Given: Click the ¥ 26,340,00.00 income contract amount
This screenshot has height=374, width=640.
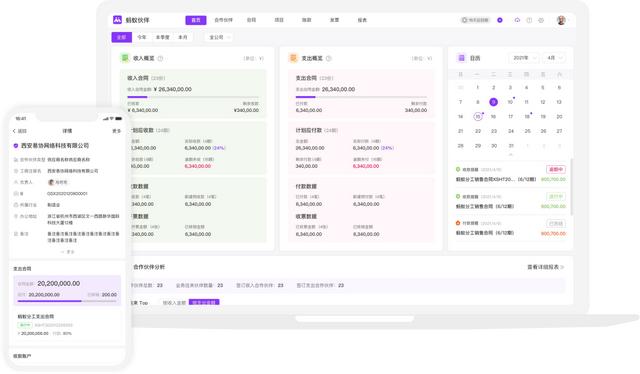Looking at the screenshot, I should point(173,89).
